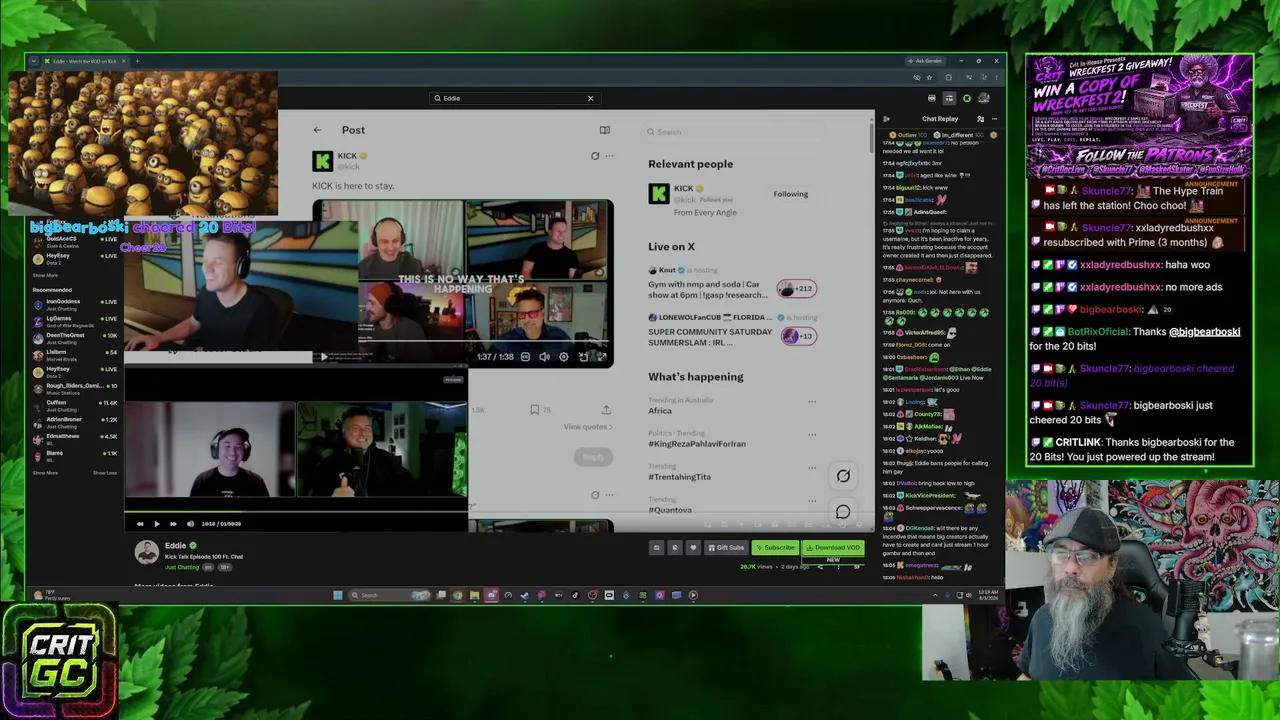Bookmark this page with the star

point(929,77)
